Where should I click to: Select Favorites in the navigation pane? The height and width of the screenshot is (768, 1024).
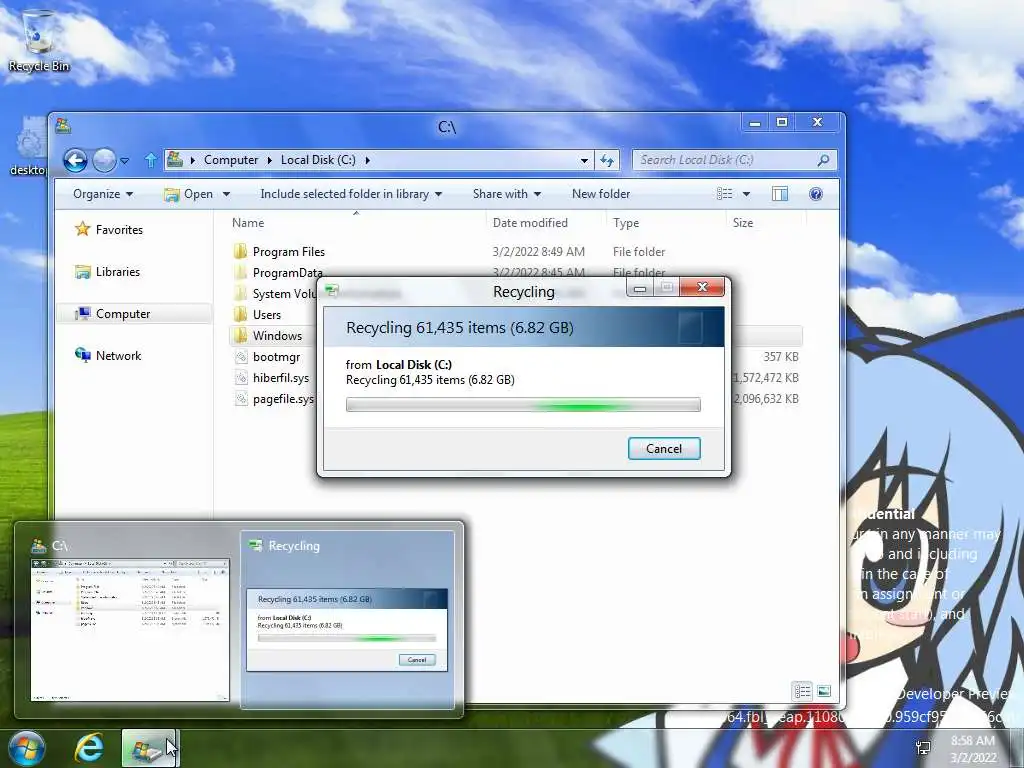(119, 230)
